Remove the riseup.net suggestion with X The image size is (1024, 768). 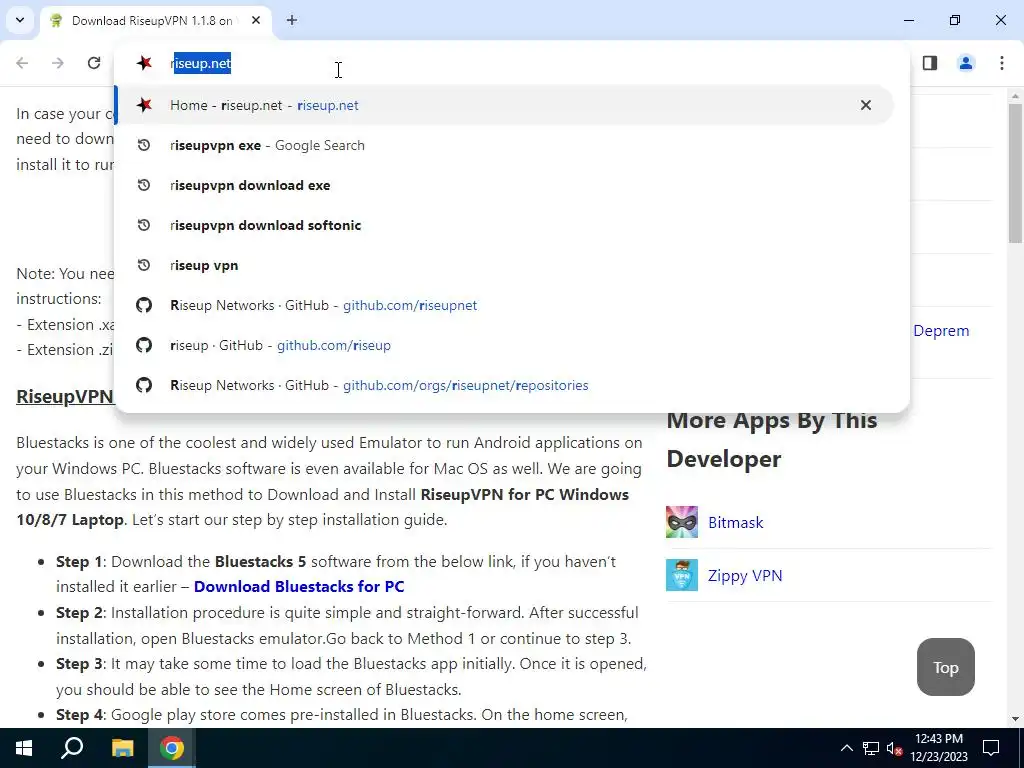866,105
